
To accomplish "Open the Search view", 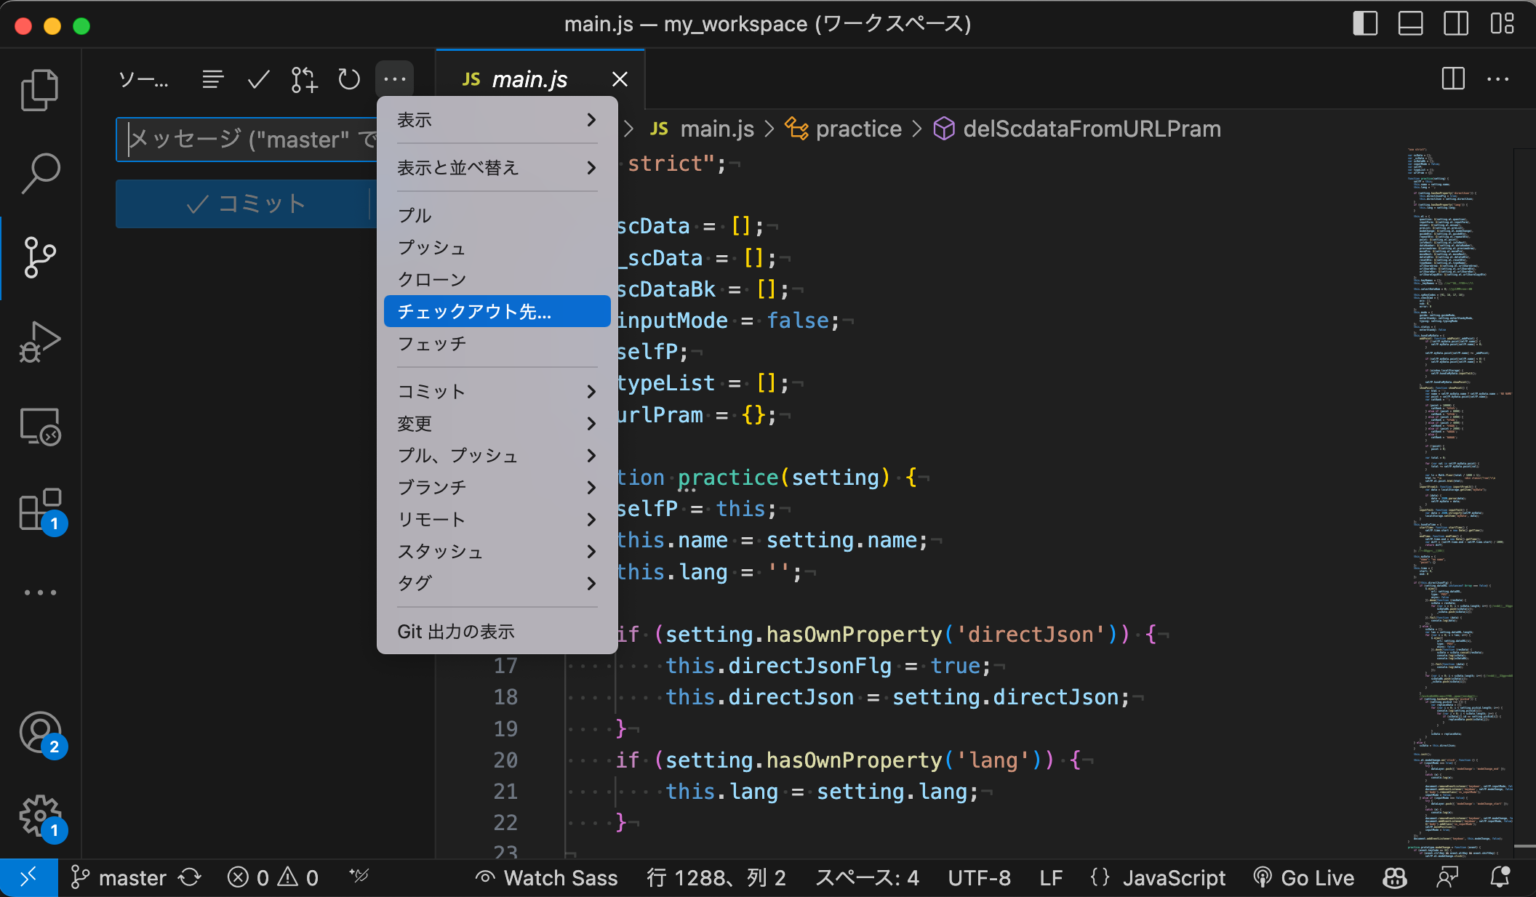I will coord(40,173).
